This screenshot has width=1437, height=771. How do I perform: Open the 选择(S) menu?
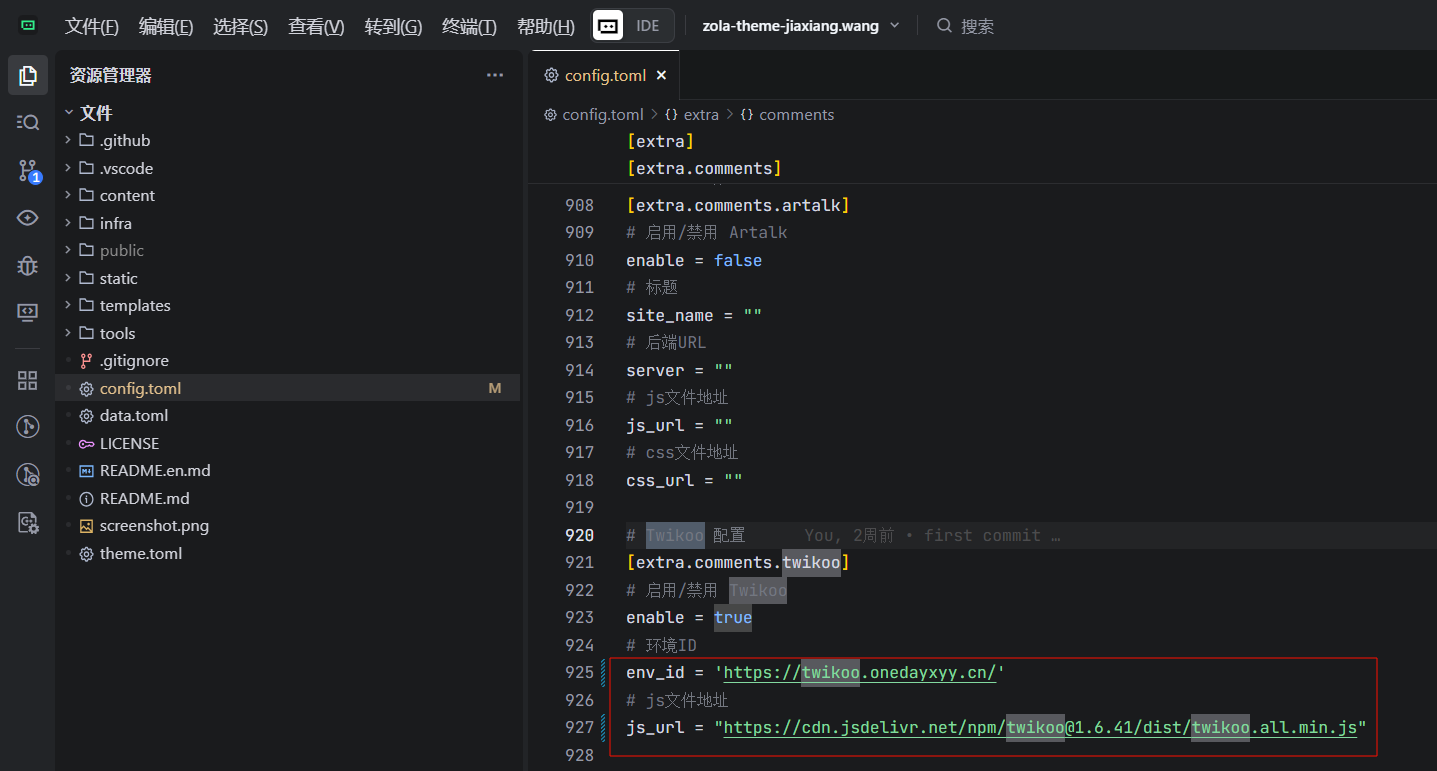[x=240, y=27]
